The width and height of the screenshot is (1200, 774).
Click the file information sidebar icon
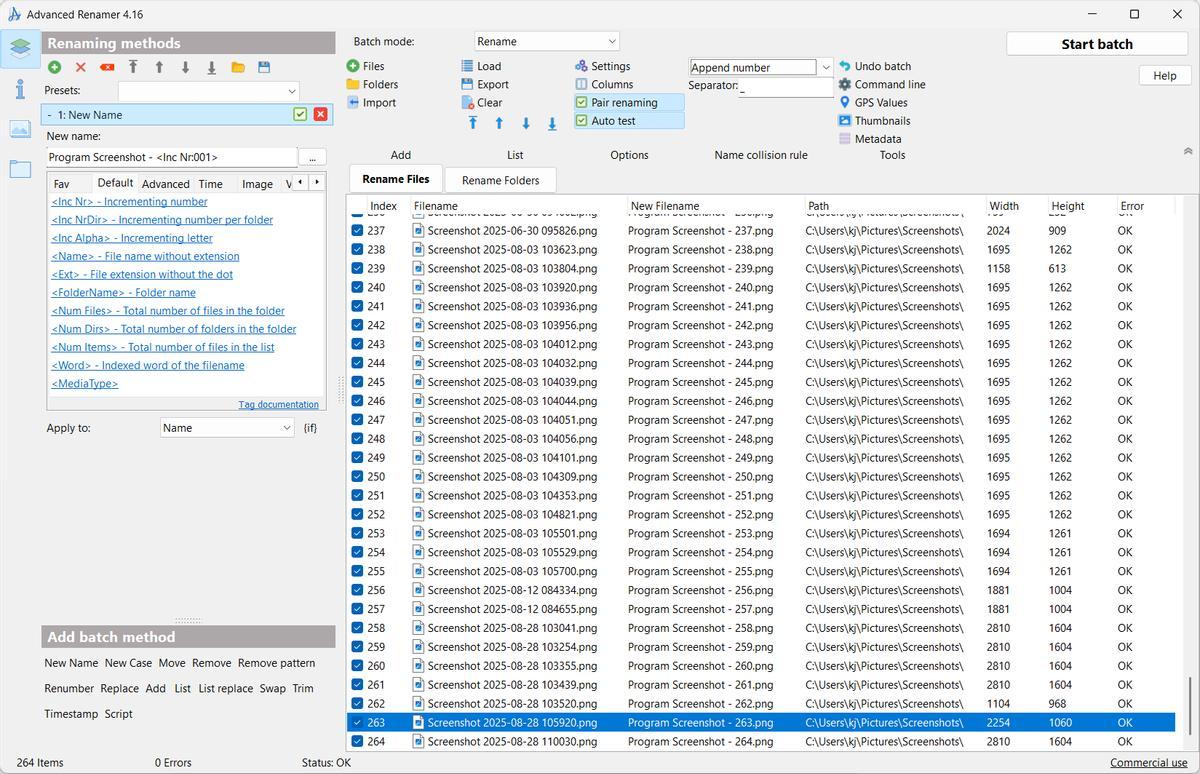point(20,89)
